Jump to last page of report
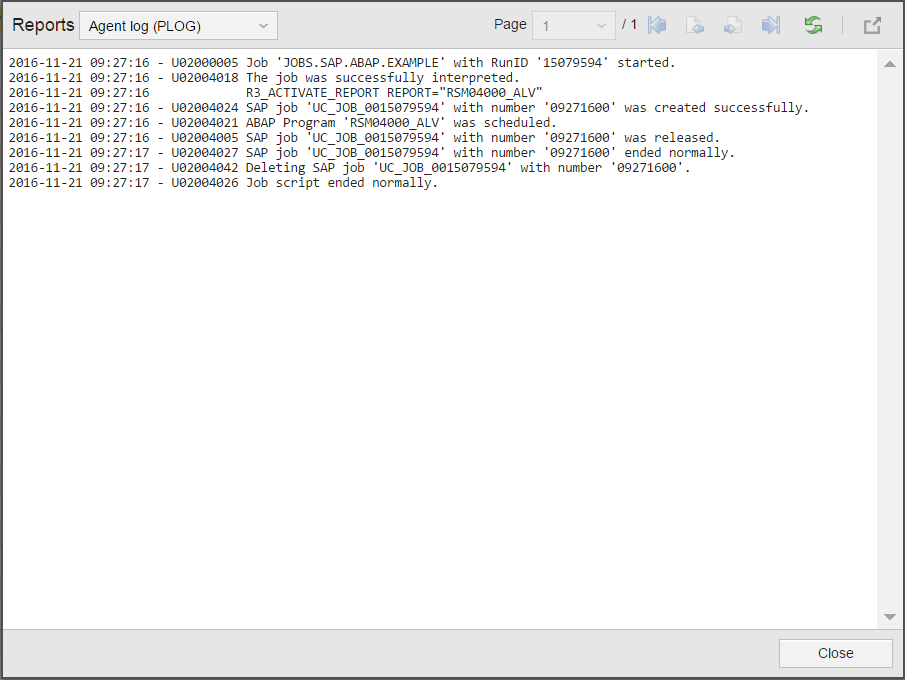The image size is (905, 680). (770, 25)
